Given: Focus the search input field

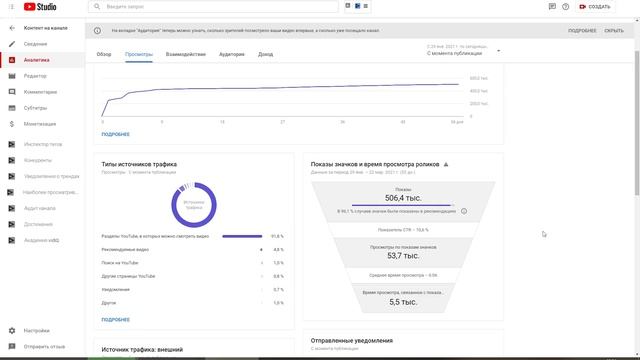Looking at the screenshot, I should [220, 7].
